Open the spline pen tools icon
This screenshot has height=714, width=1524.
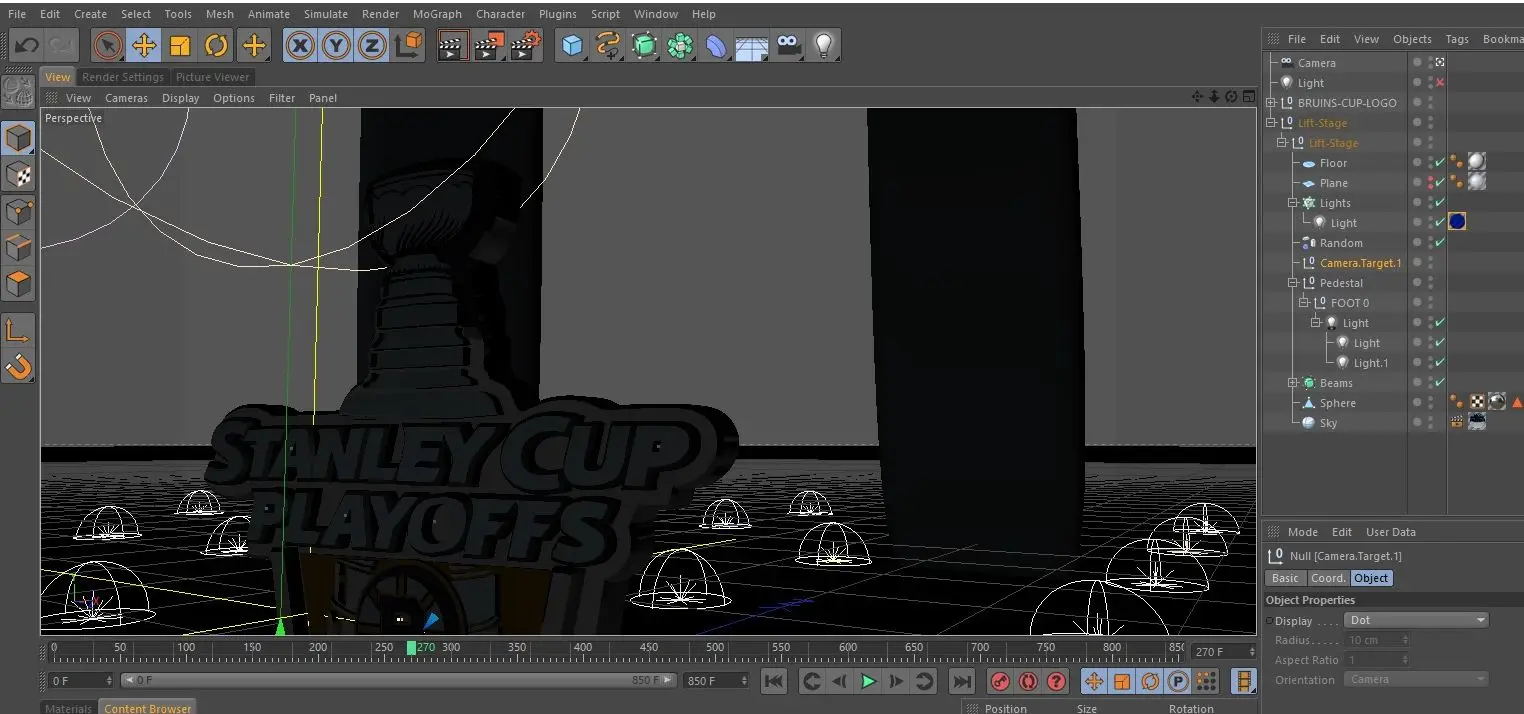coord(608,45)
